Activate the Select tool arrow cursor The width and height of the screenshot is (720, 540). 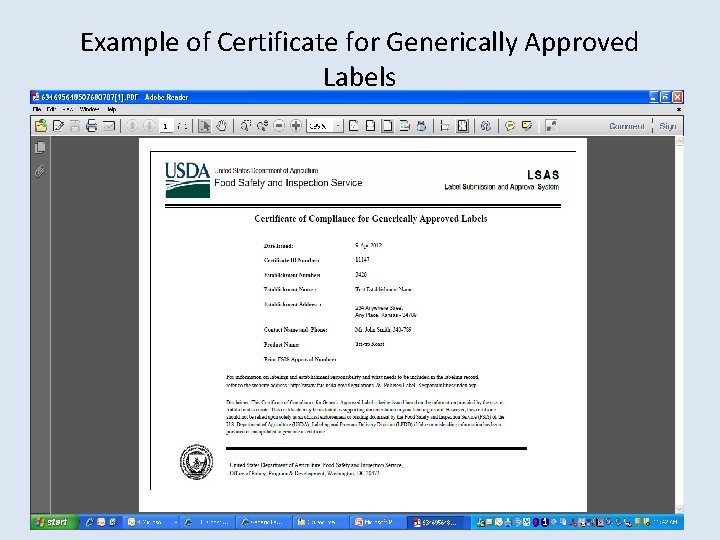tap(204, 125)
